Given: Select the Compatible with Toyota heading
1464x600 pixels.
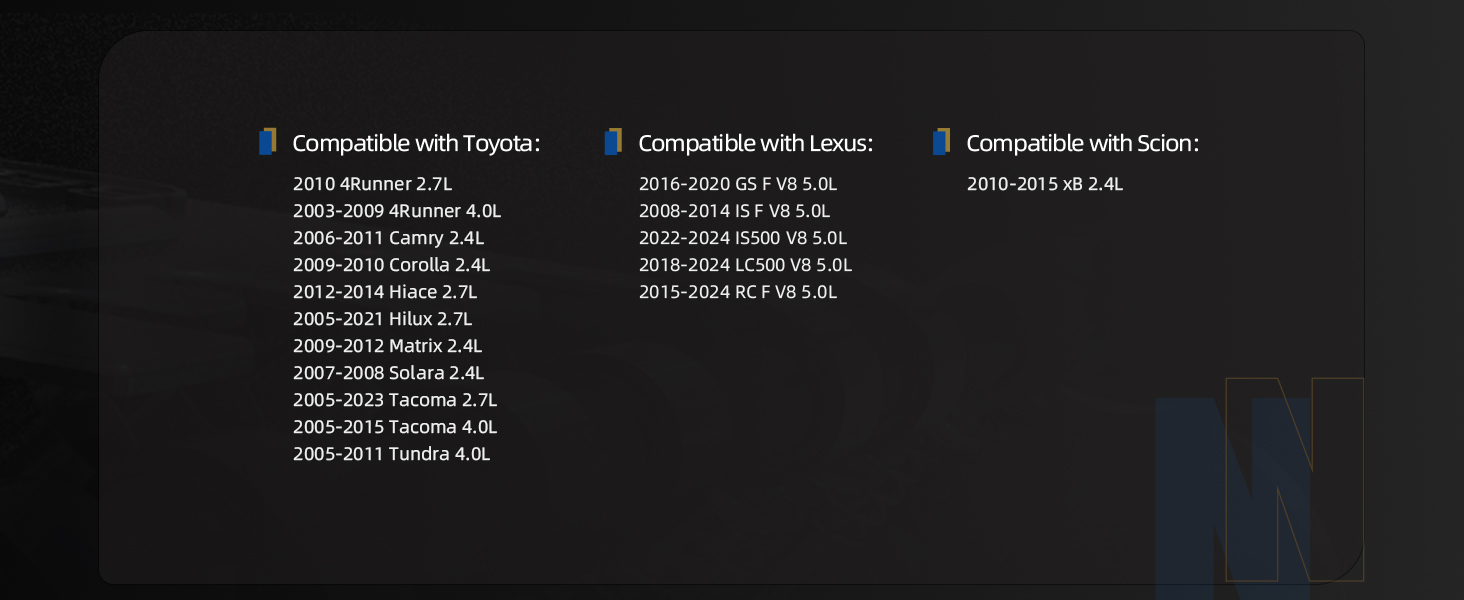Looking at the screenshot, I should pos(416,143).
